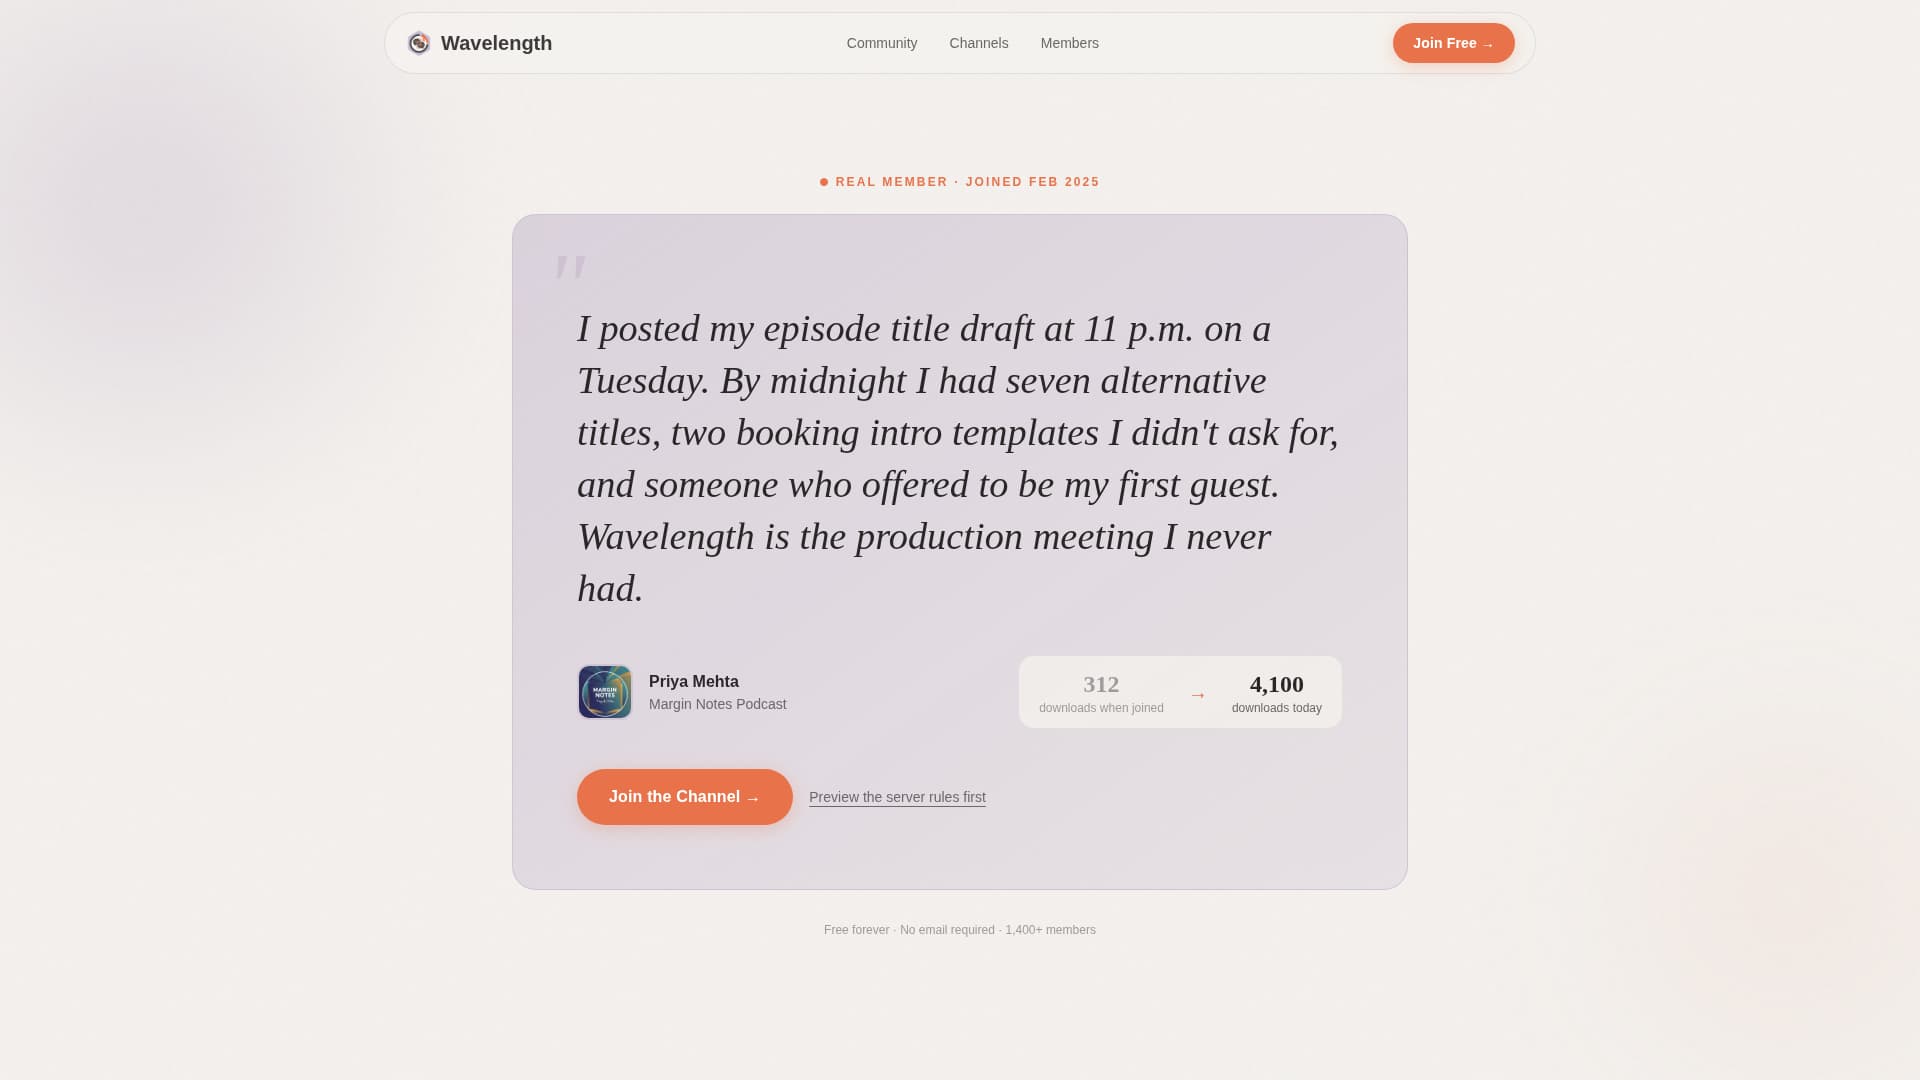
Task: Click the 312 downloads when joined stat
Action: pyautogui.click(x=1100, y=685)
